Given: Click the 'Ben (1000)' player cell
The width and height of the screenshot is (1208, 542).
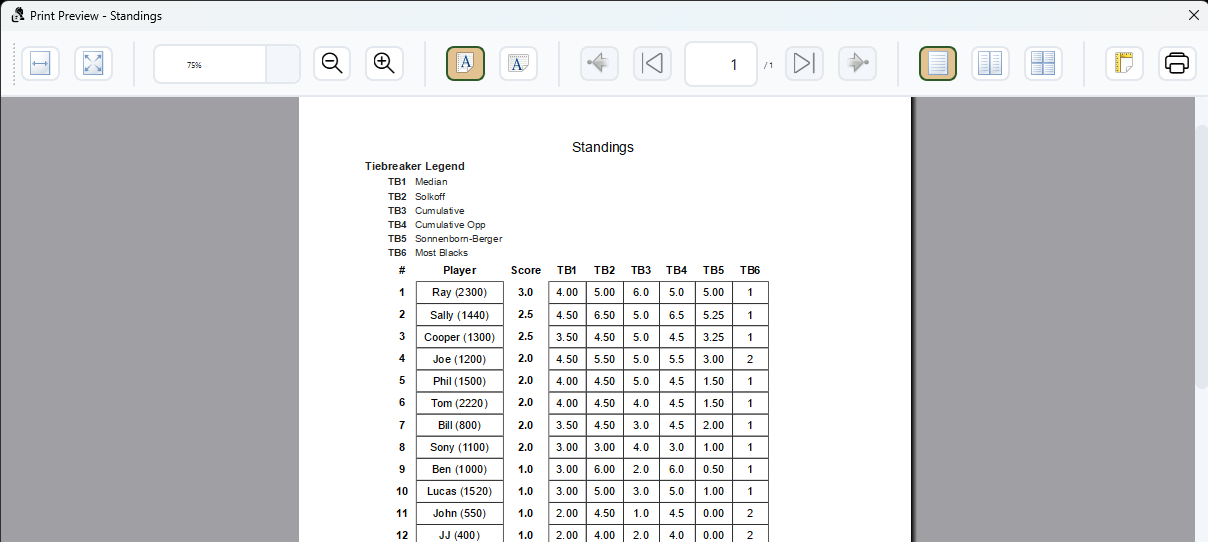Looking at the screenshot, I should pyautogui.click(x=460, y=469).
